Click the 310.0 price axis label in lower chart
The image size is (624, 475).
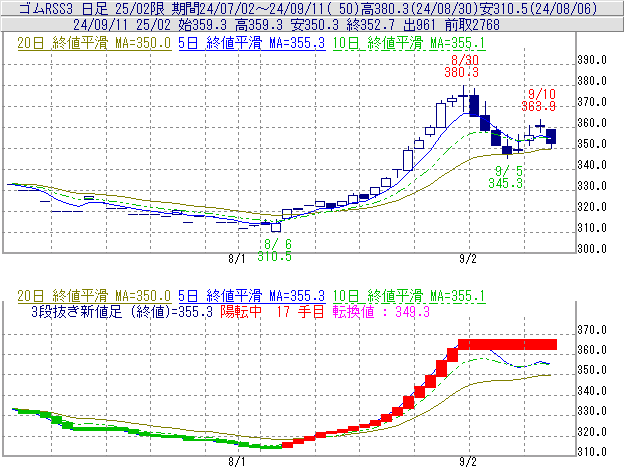coord(592,452)
